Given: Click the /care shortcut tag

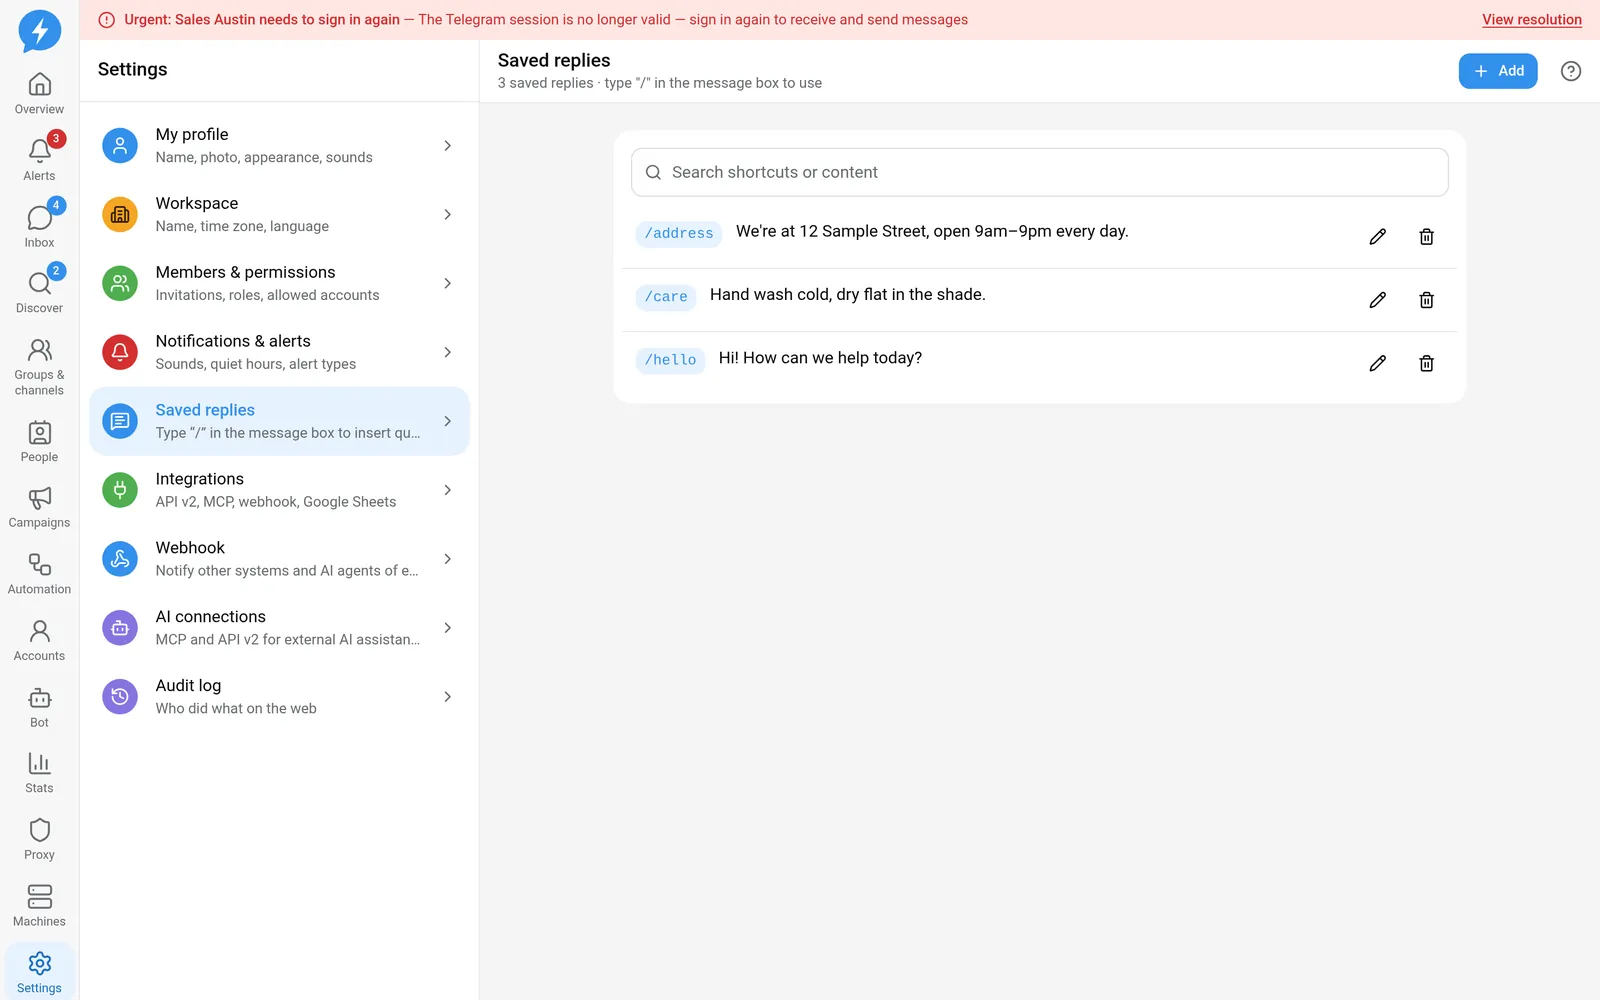Looking at the screenshot, I should pyautogui.click(x=666, y=297).
